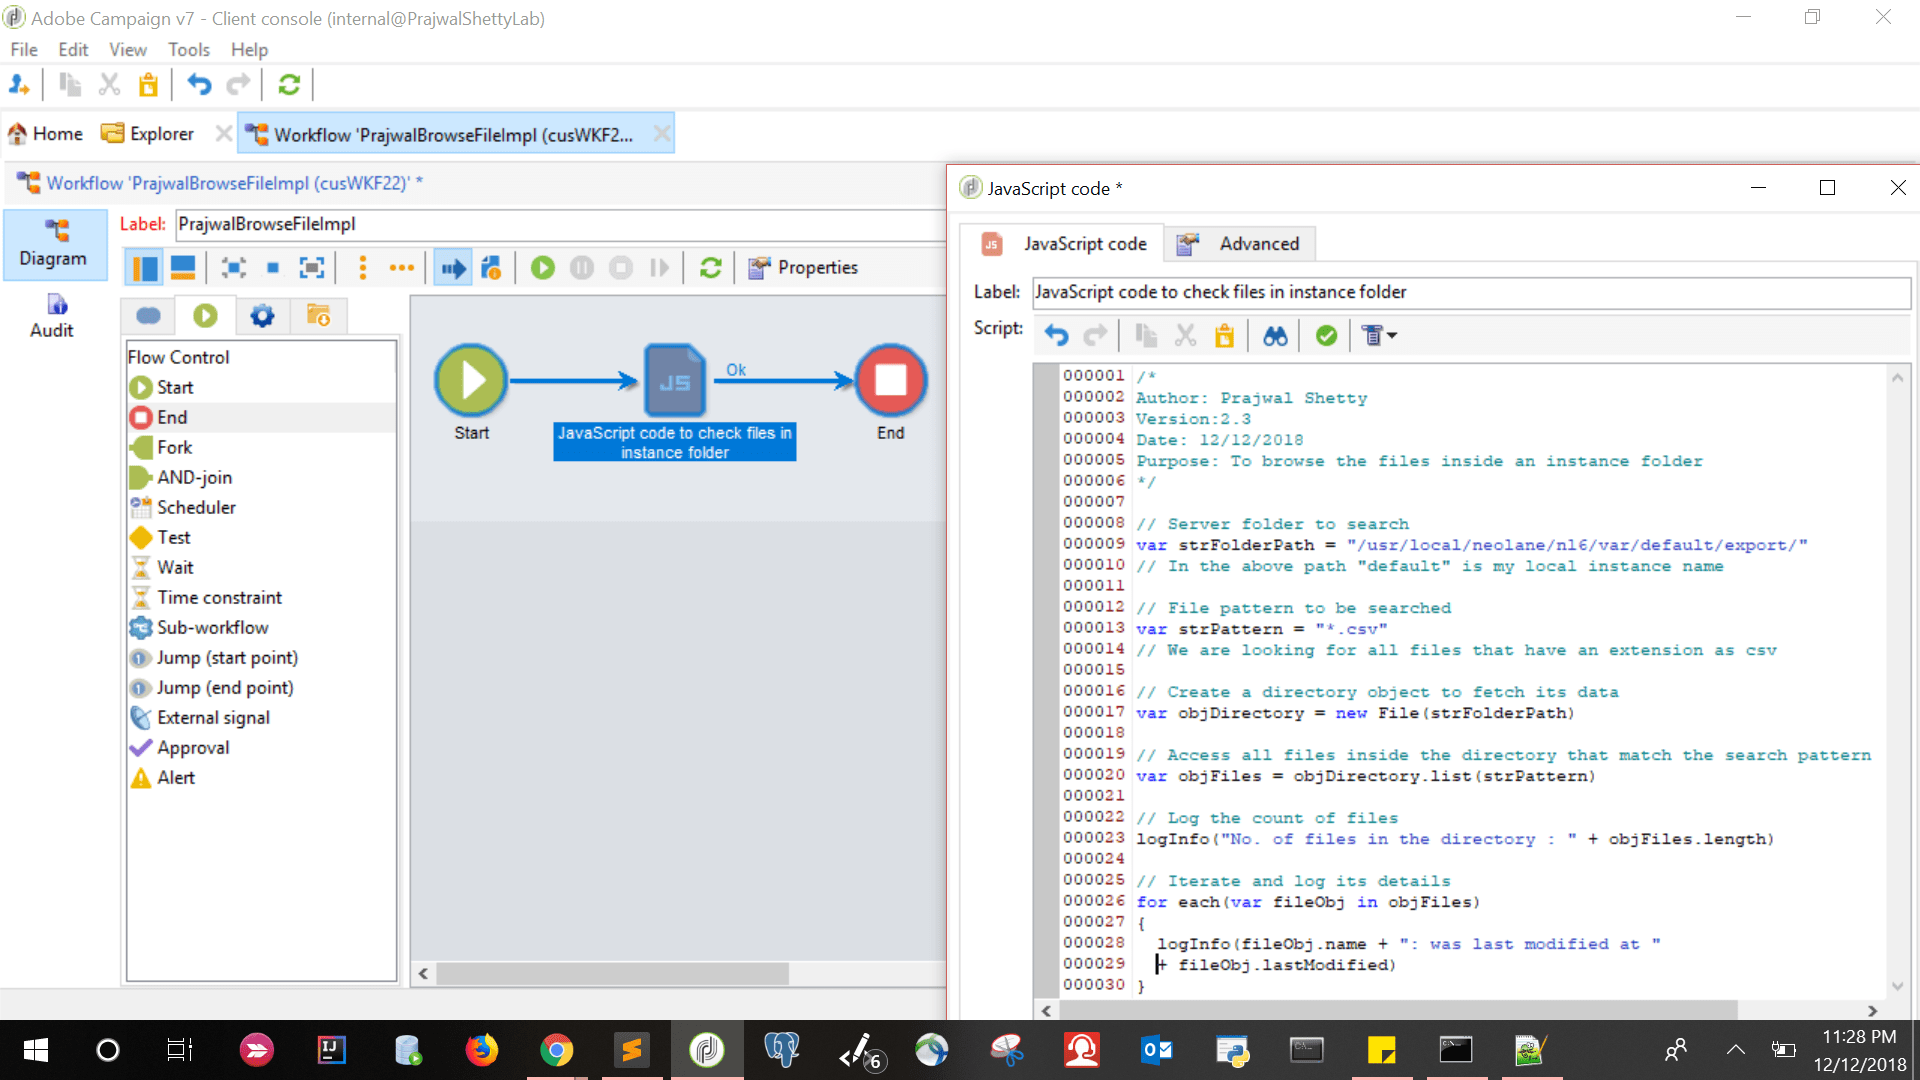Toggle display of transitions in the diagram
Image resolution: width=1920 pixels, height=1080 pixels.
(x=452, y=267)
